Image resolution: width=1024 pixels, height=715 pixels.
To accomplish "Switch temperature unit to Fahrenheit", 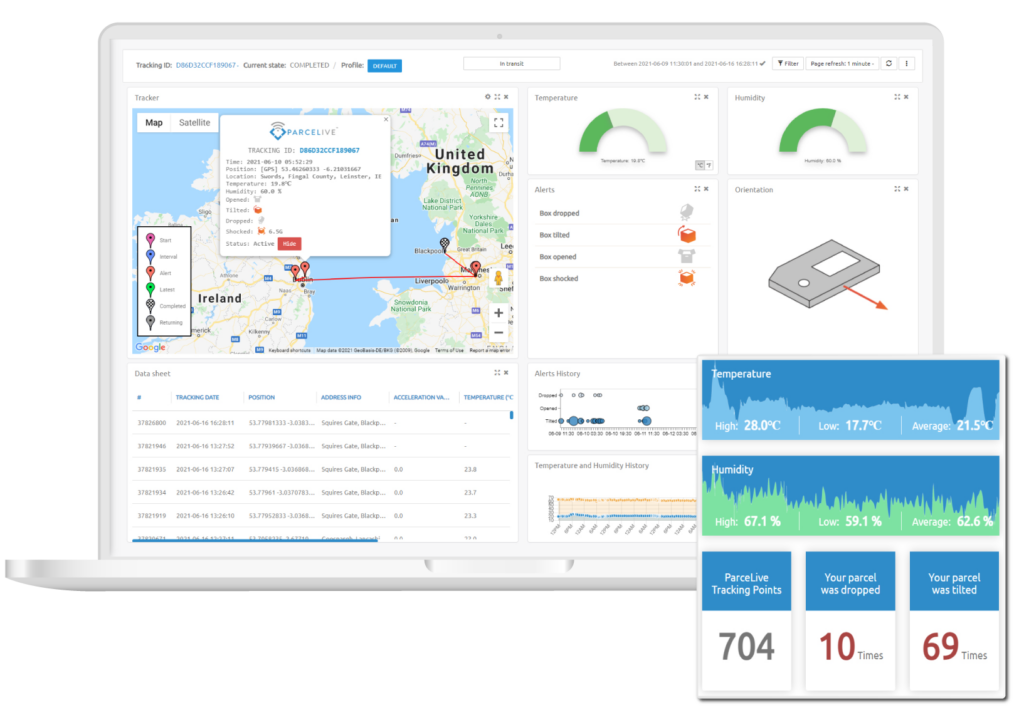I will (x=708, y=165).
